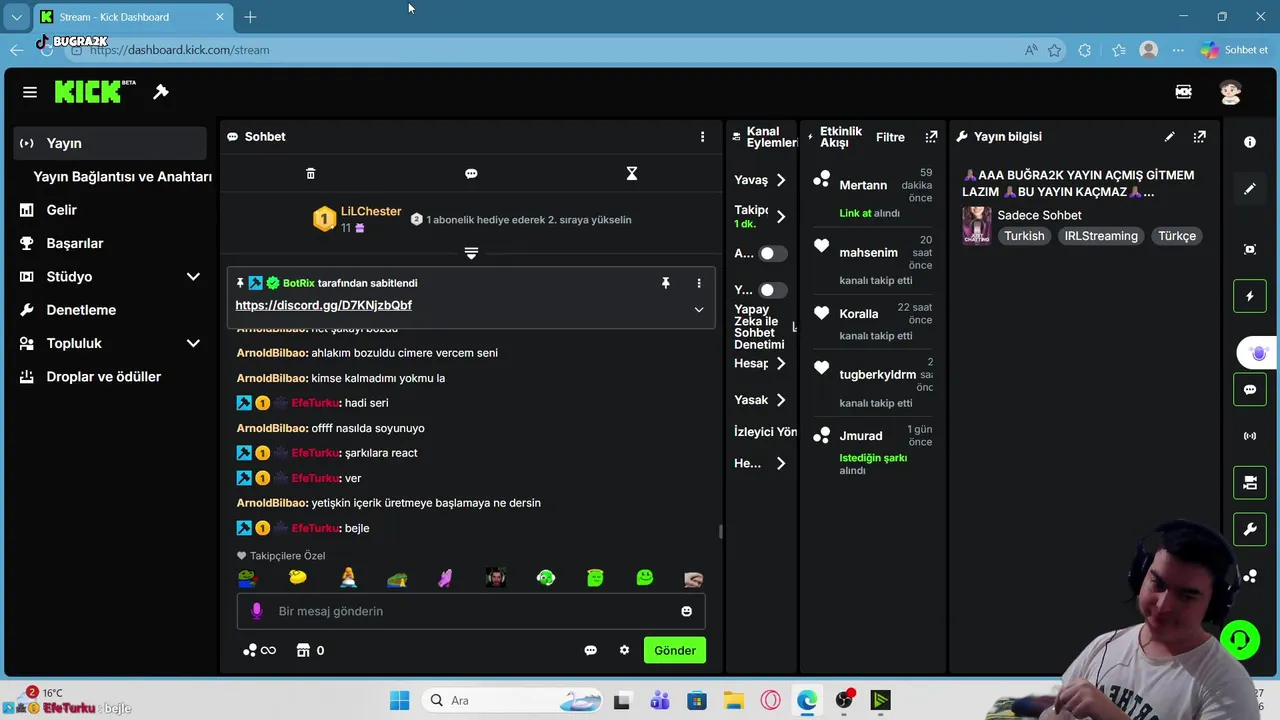Open the profile avatar menu
Screen dimensions: 1280x720
(1231, 92)
